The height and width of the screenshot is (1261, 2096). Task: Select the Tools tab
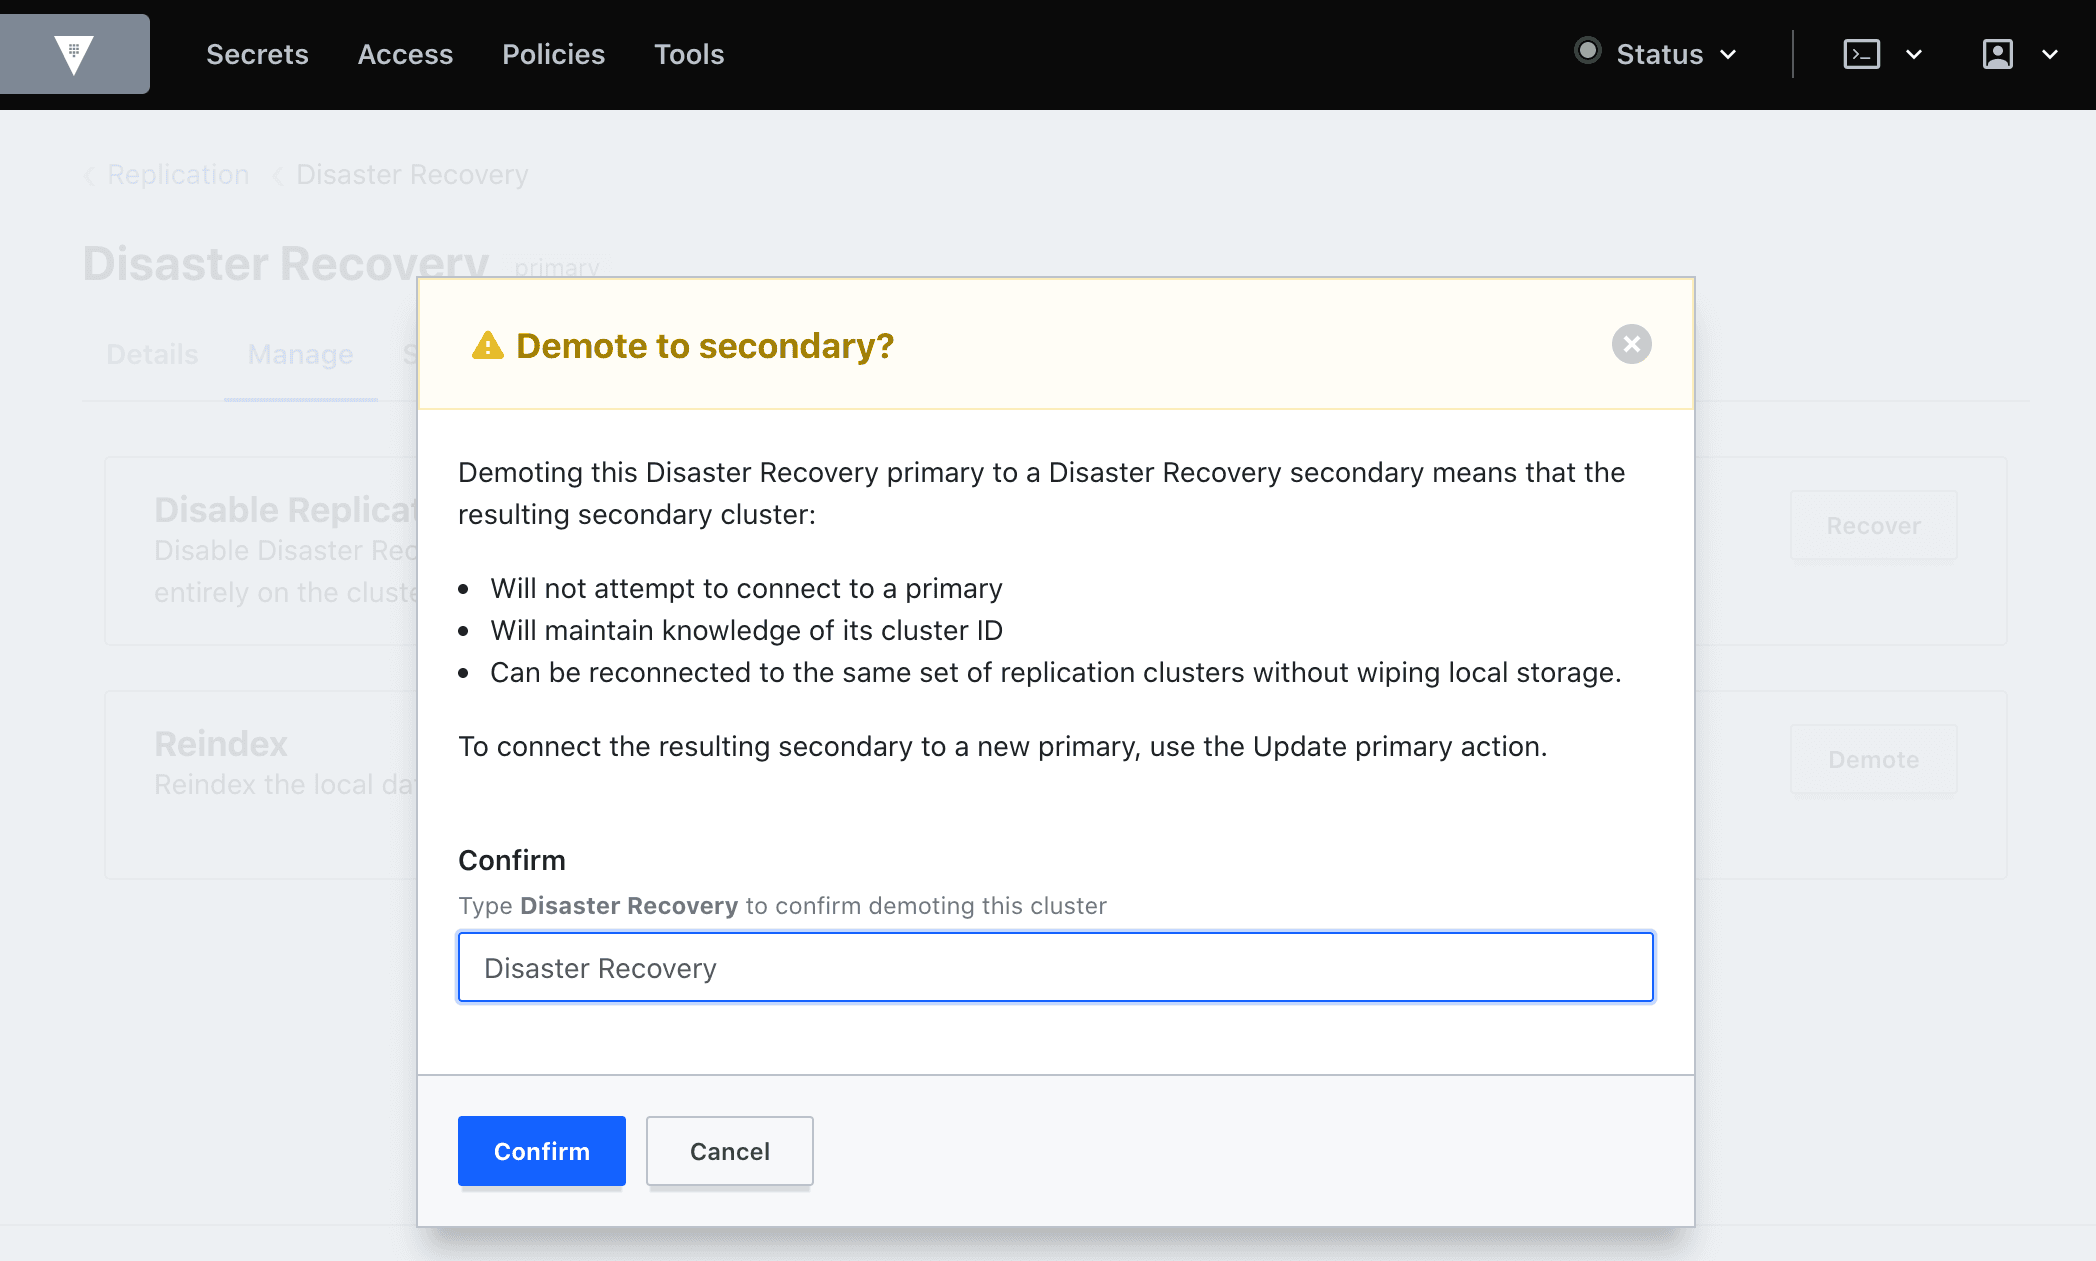coord(689,54)
